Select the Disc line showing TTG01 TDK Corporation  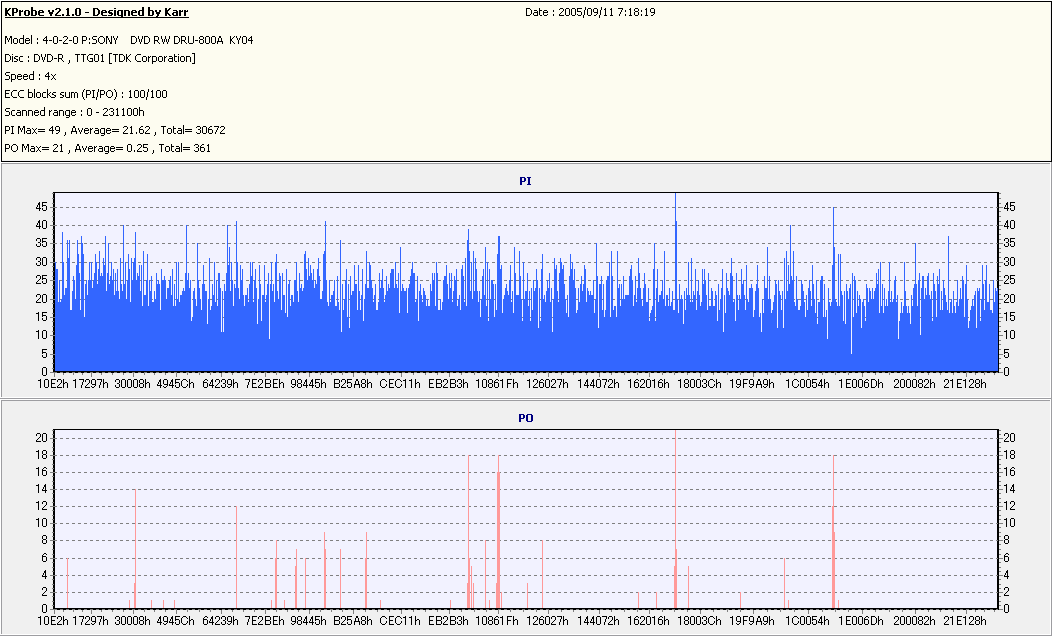point(100,58)
